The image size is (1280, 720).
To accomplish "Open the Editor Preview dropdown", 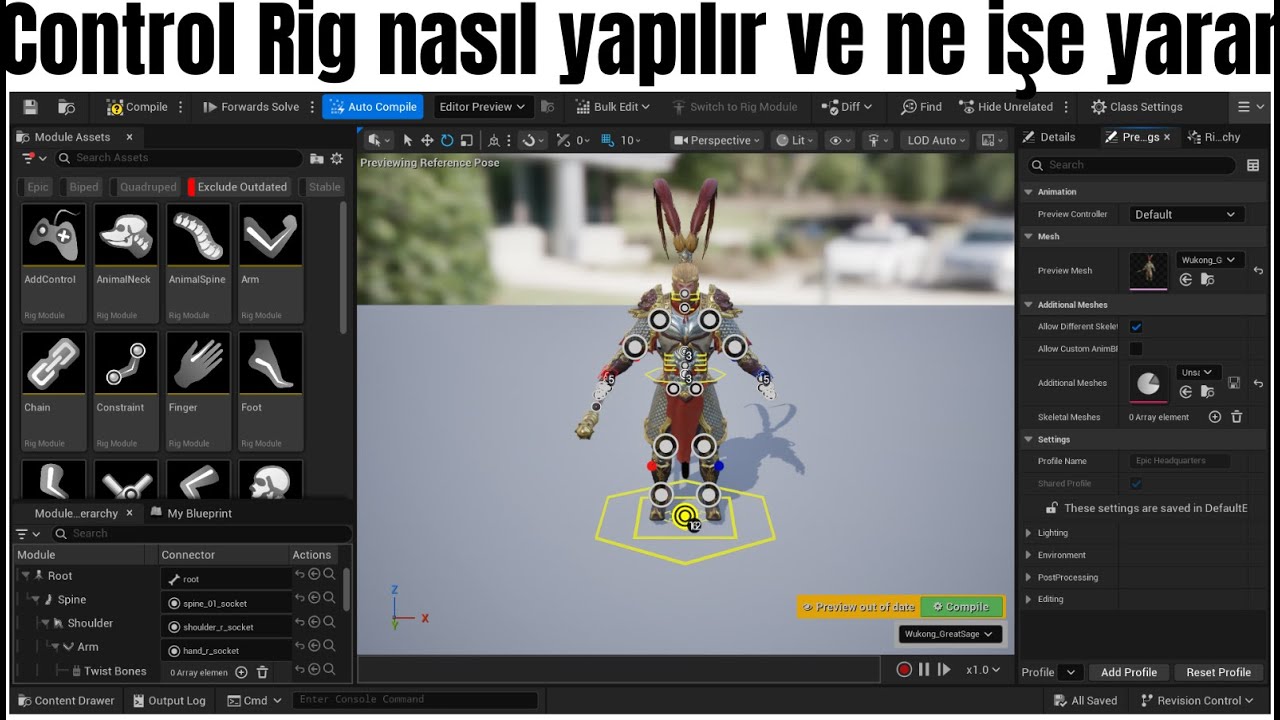I will (482, 107).
